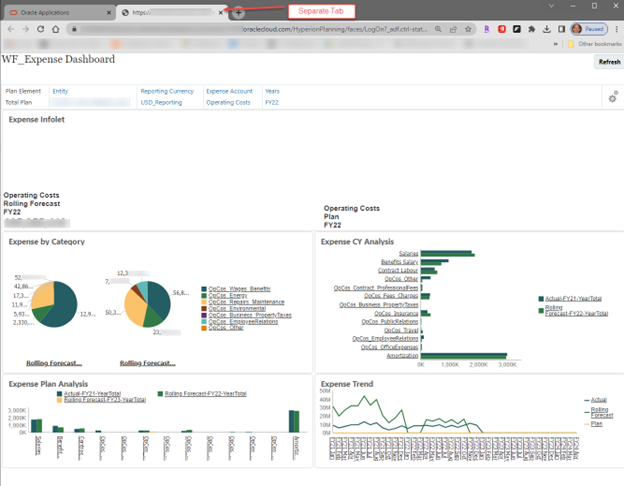Click the Refresh button on the dashboard

click(x=609, y=62)
